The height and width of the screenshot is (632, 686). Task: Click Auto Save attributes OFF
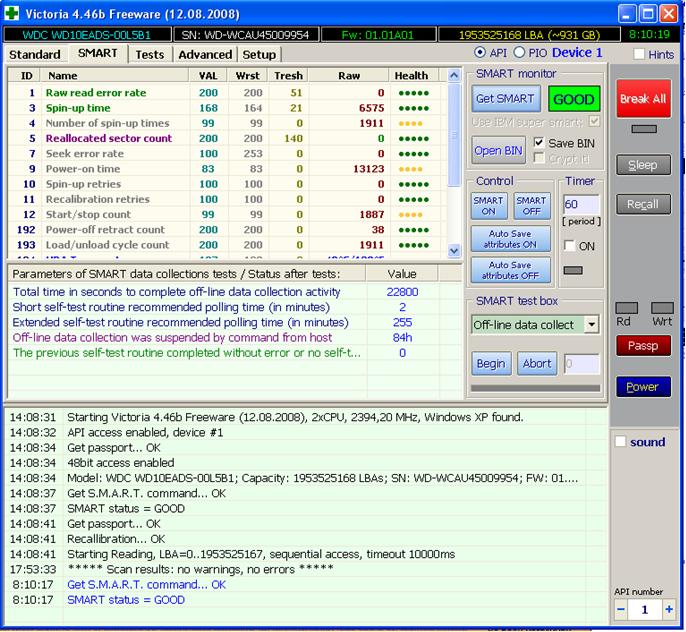[x=510, y=270]
